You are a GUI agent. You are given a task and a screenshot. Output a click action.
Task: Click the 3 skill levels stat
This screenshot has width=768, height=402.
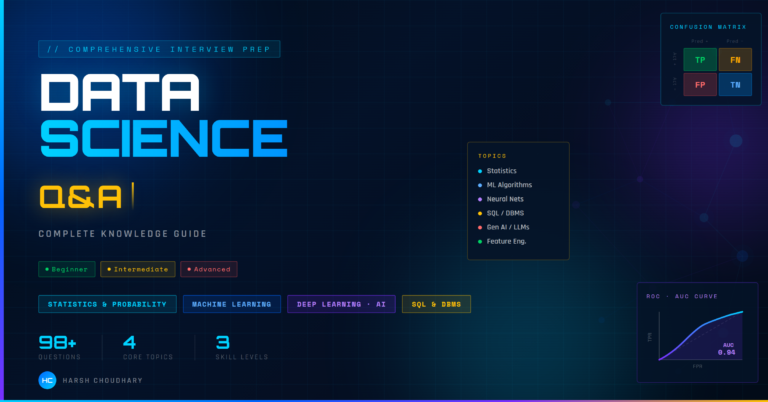click(241, 348)
